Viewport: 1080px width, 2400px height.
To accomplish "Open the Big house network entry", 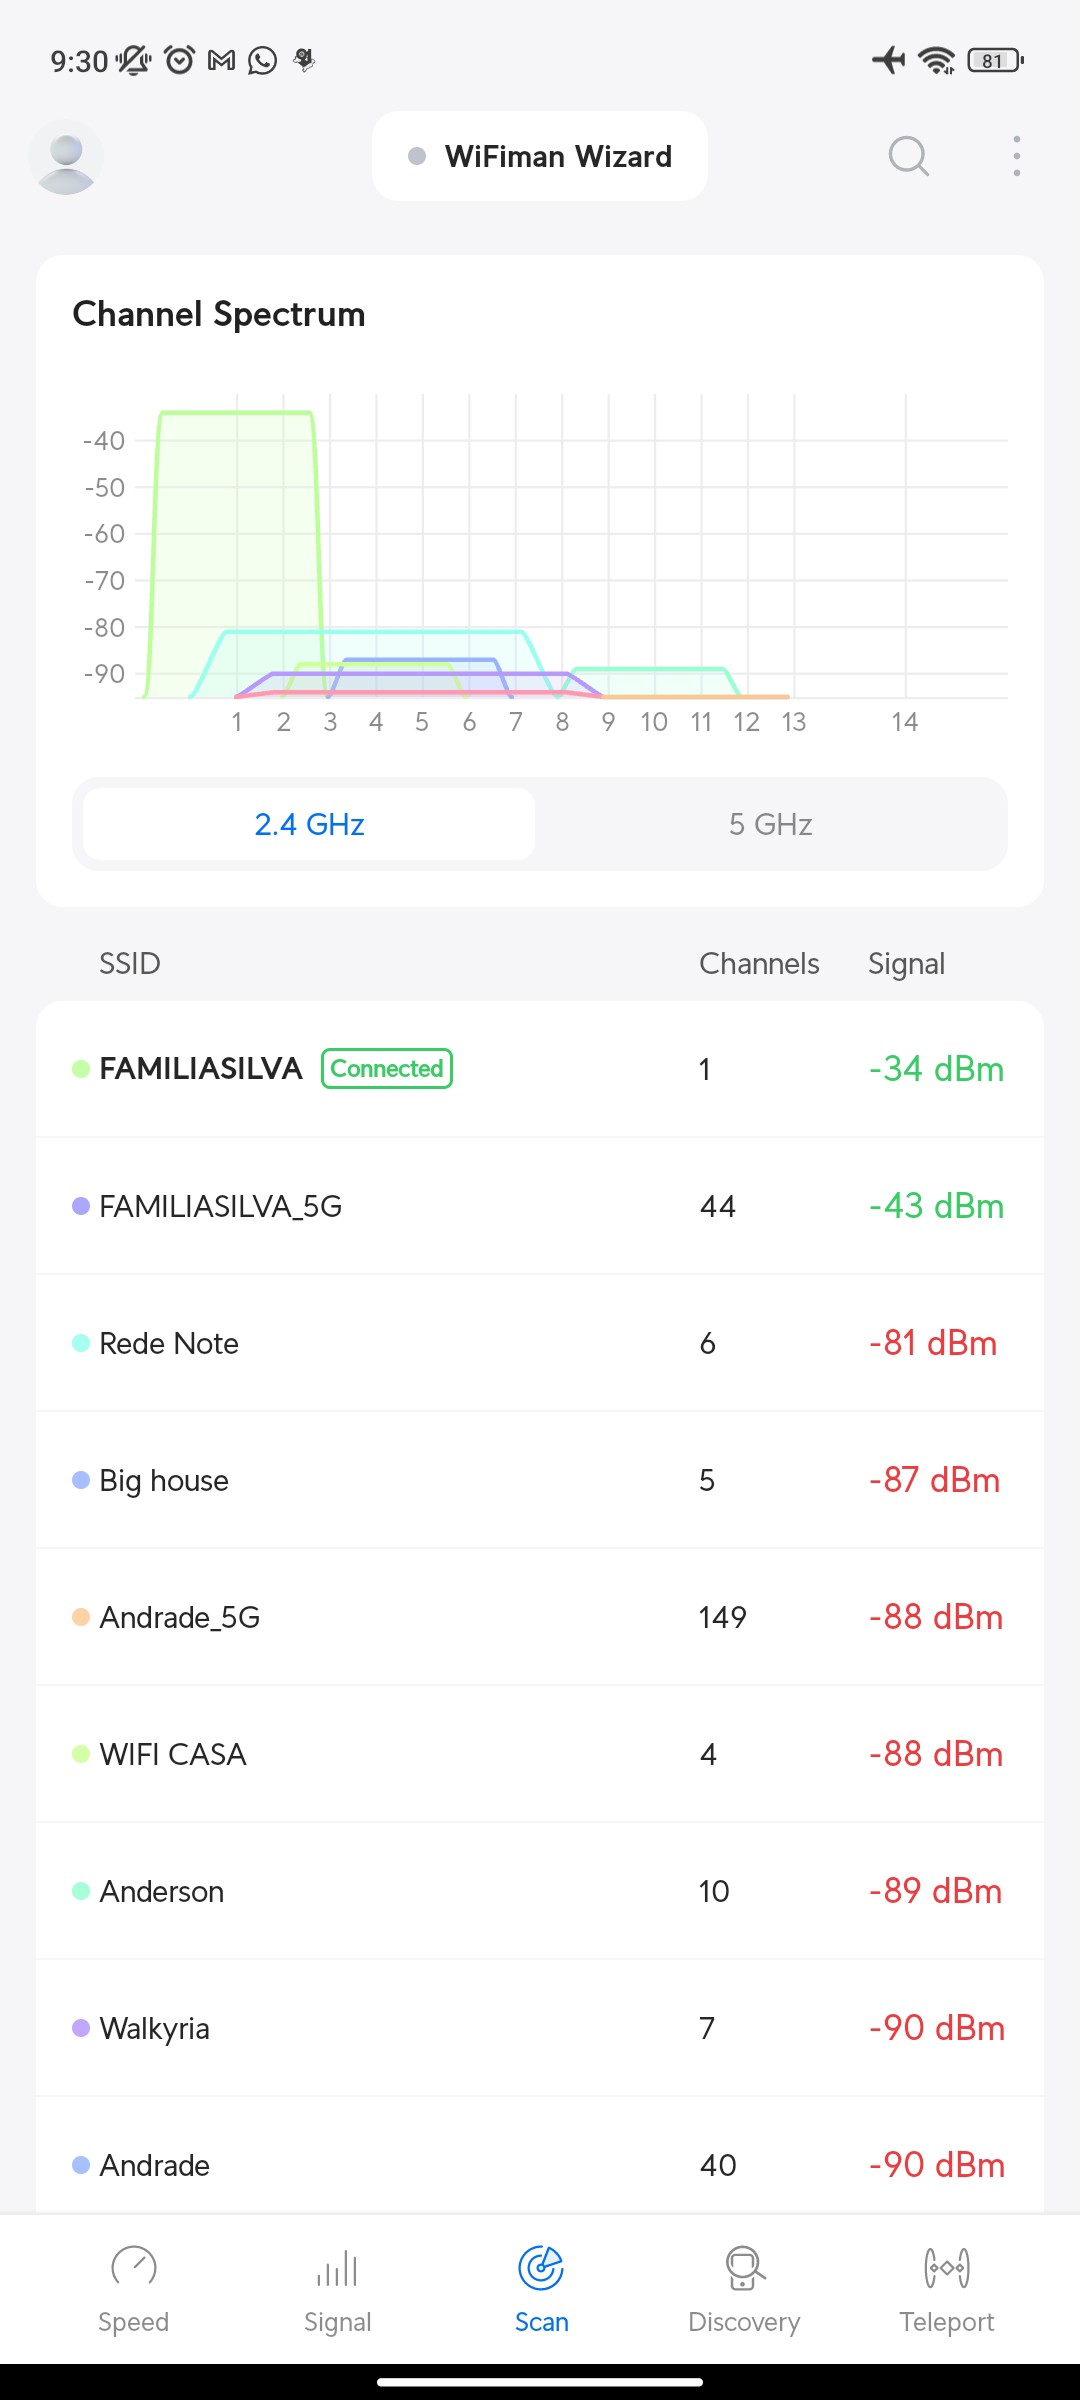I will [540, 1480].
